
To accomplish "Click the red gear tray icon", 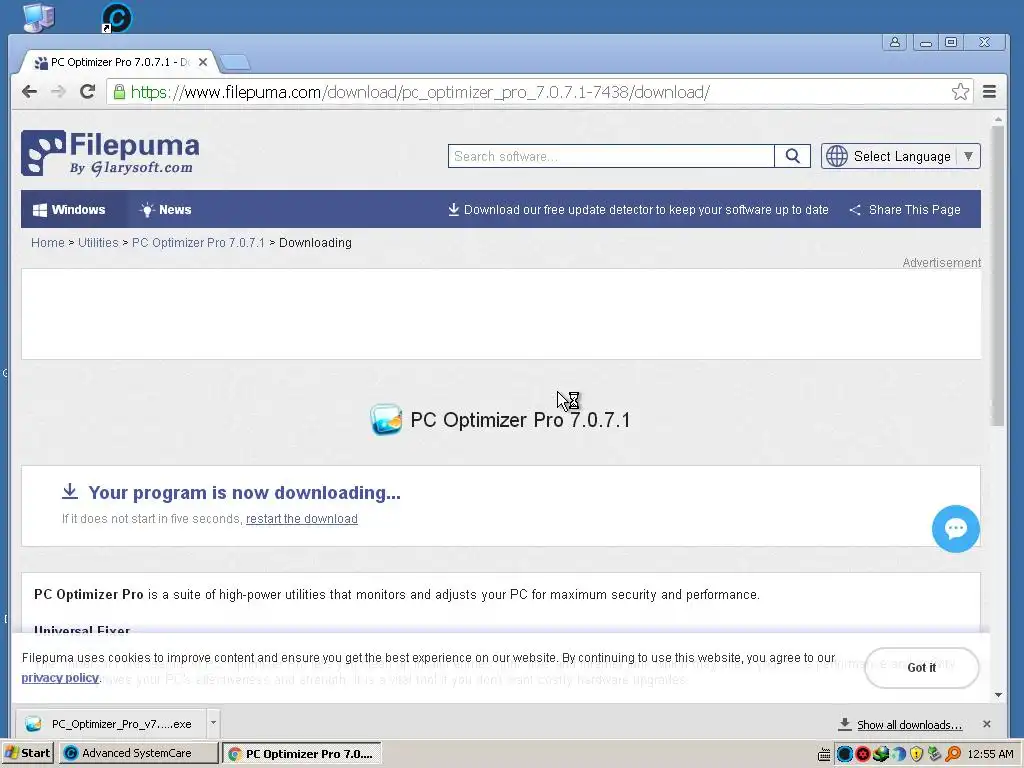I will click(x=863, y=754).
